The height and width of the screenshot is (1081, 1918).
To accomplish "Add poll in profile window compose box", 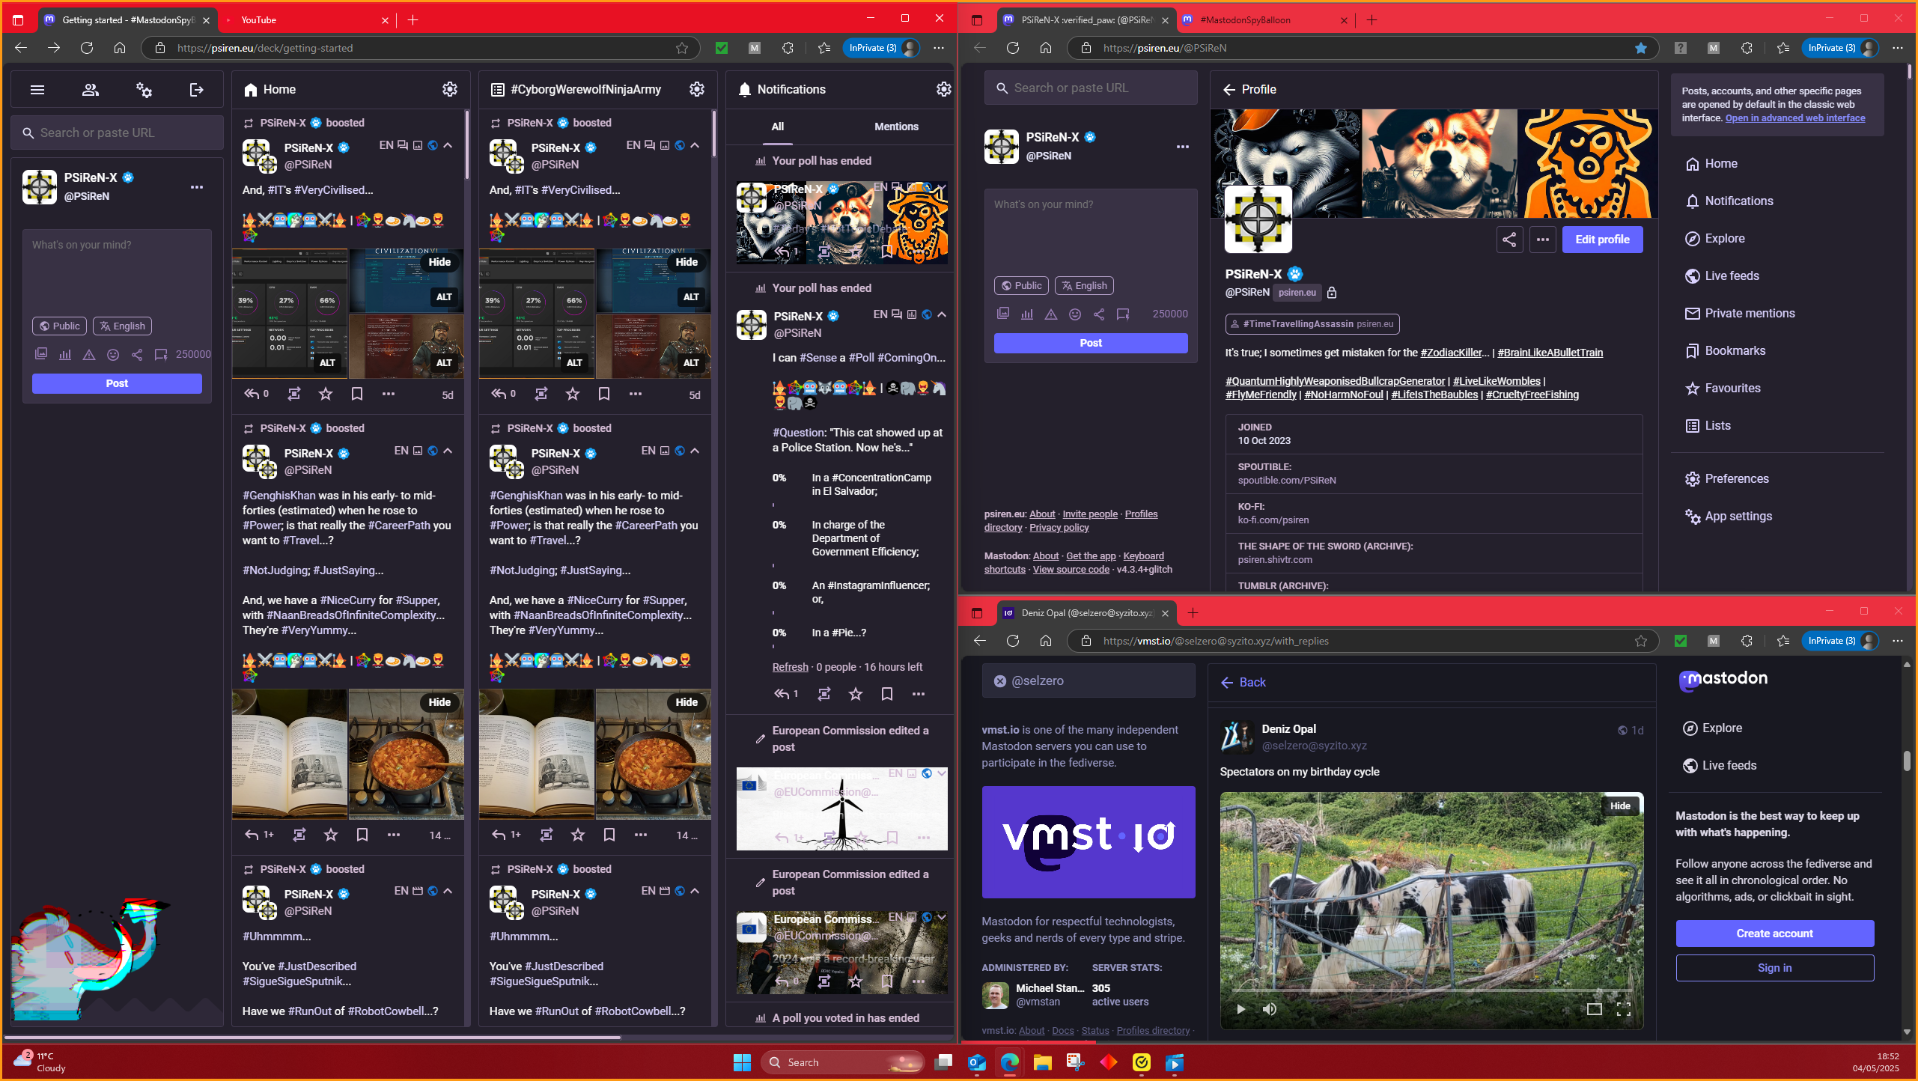I will click(x=1027, y=314).
